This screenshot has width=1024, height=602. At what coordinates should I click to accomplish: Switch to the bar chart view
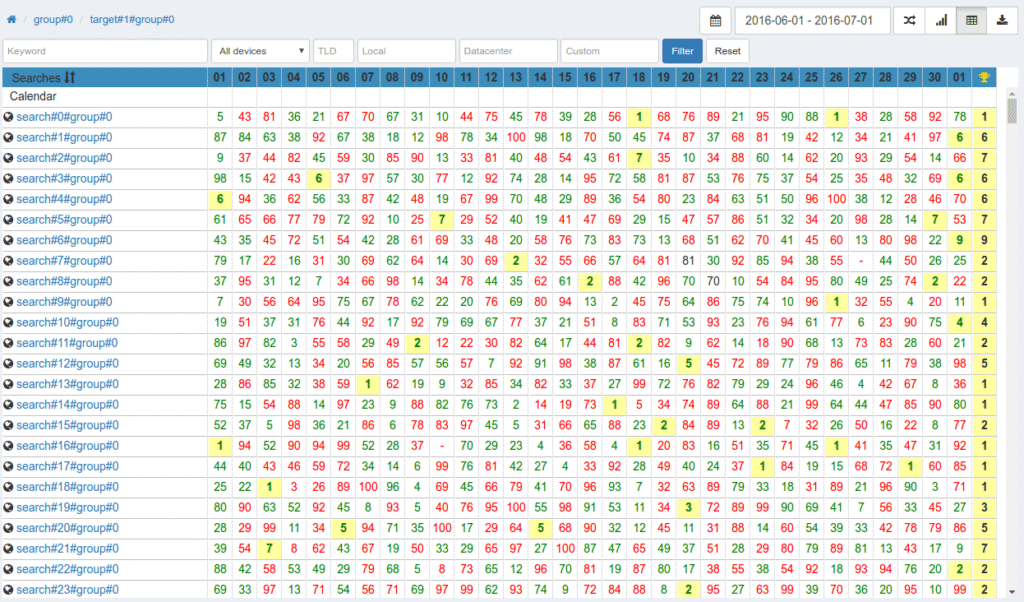pos(941,20)
